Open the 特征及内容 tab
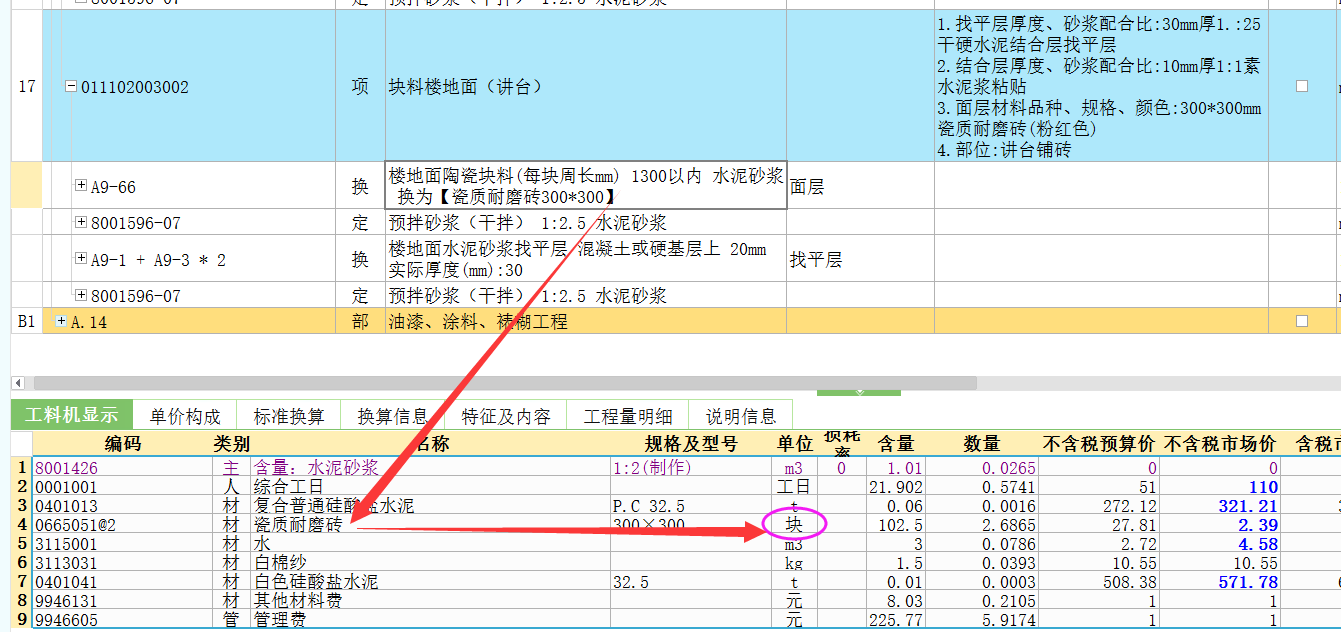This screenshot has height=632, width=1341. (506, 416)
